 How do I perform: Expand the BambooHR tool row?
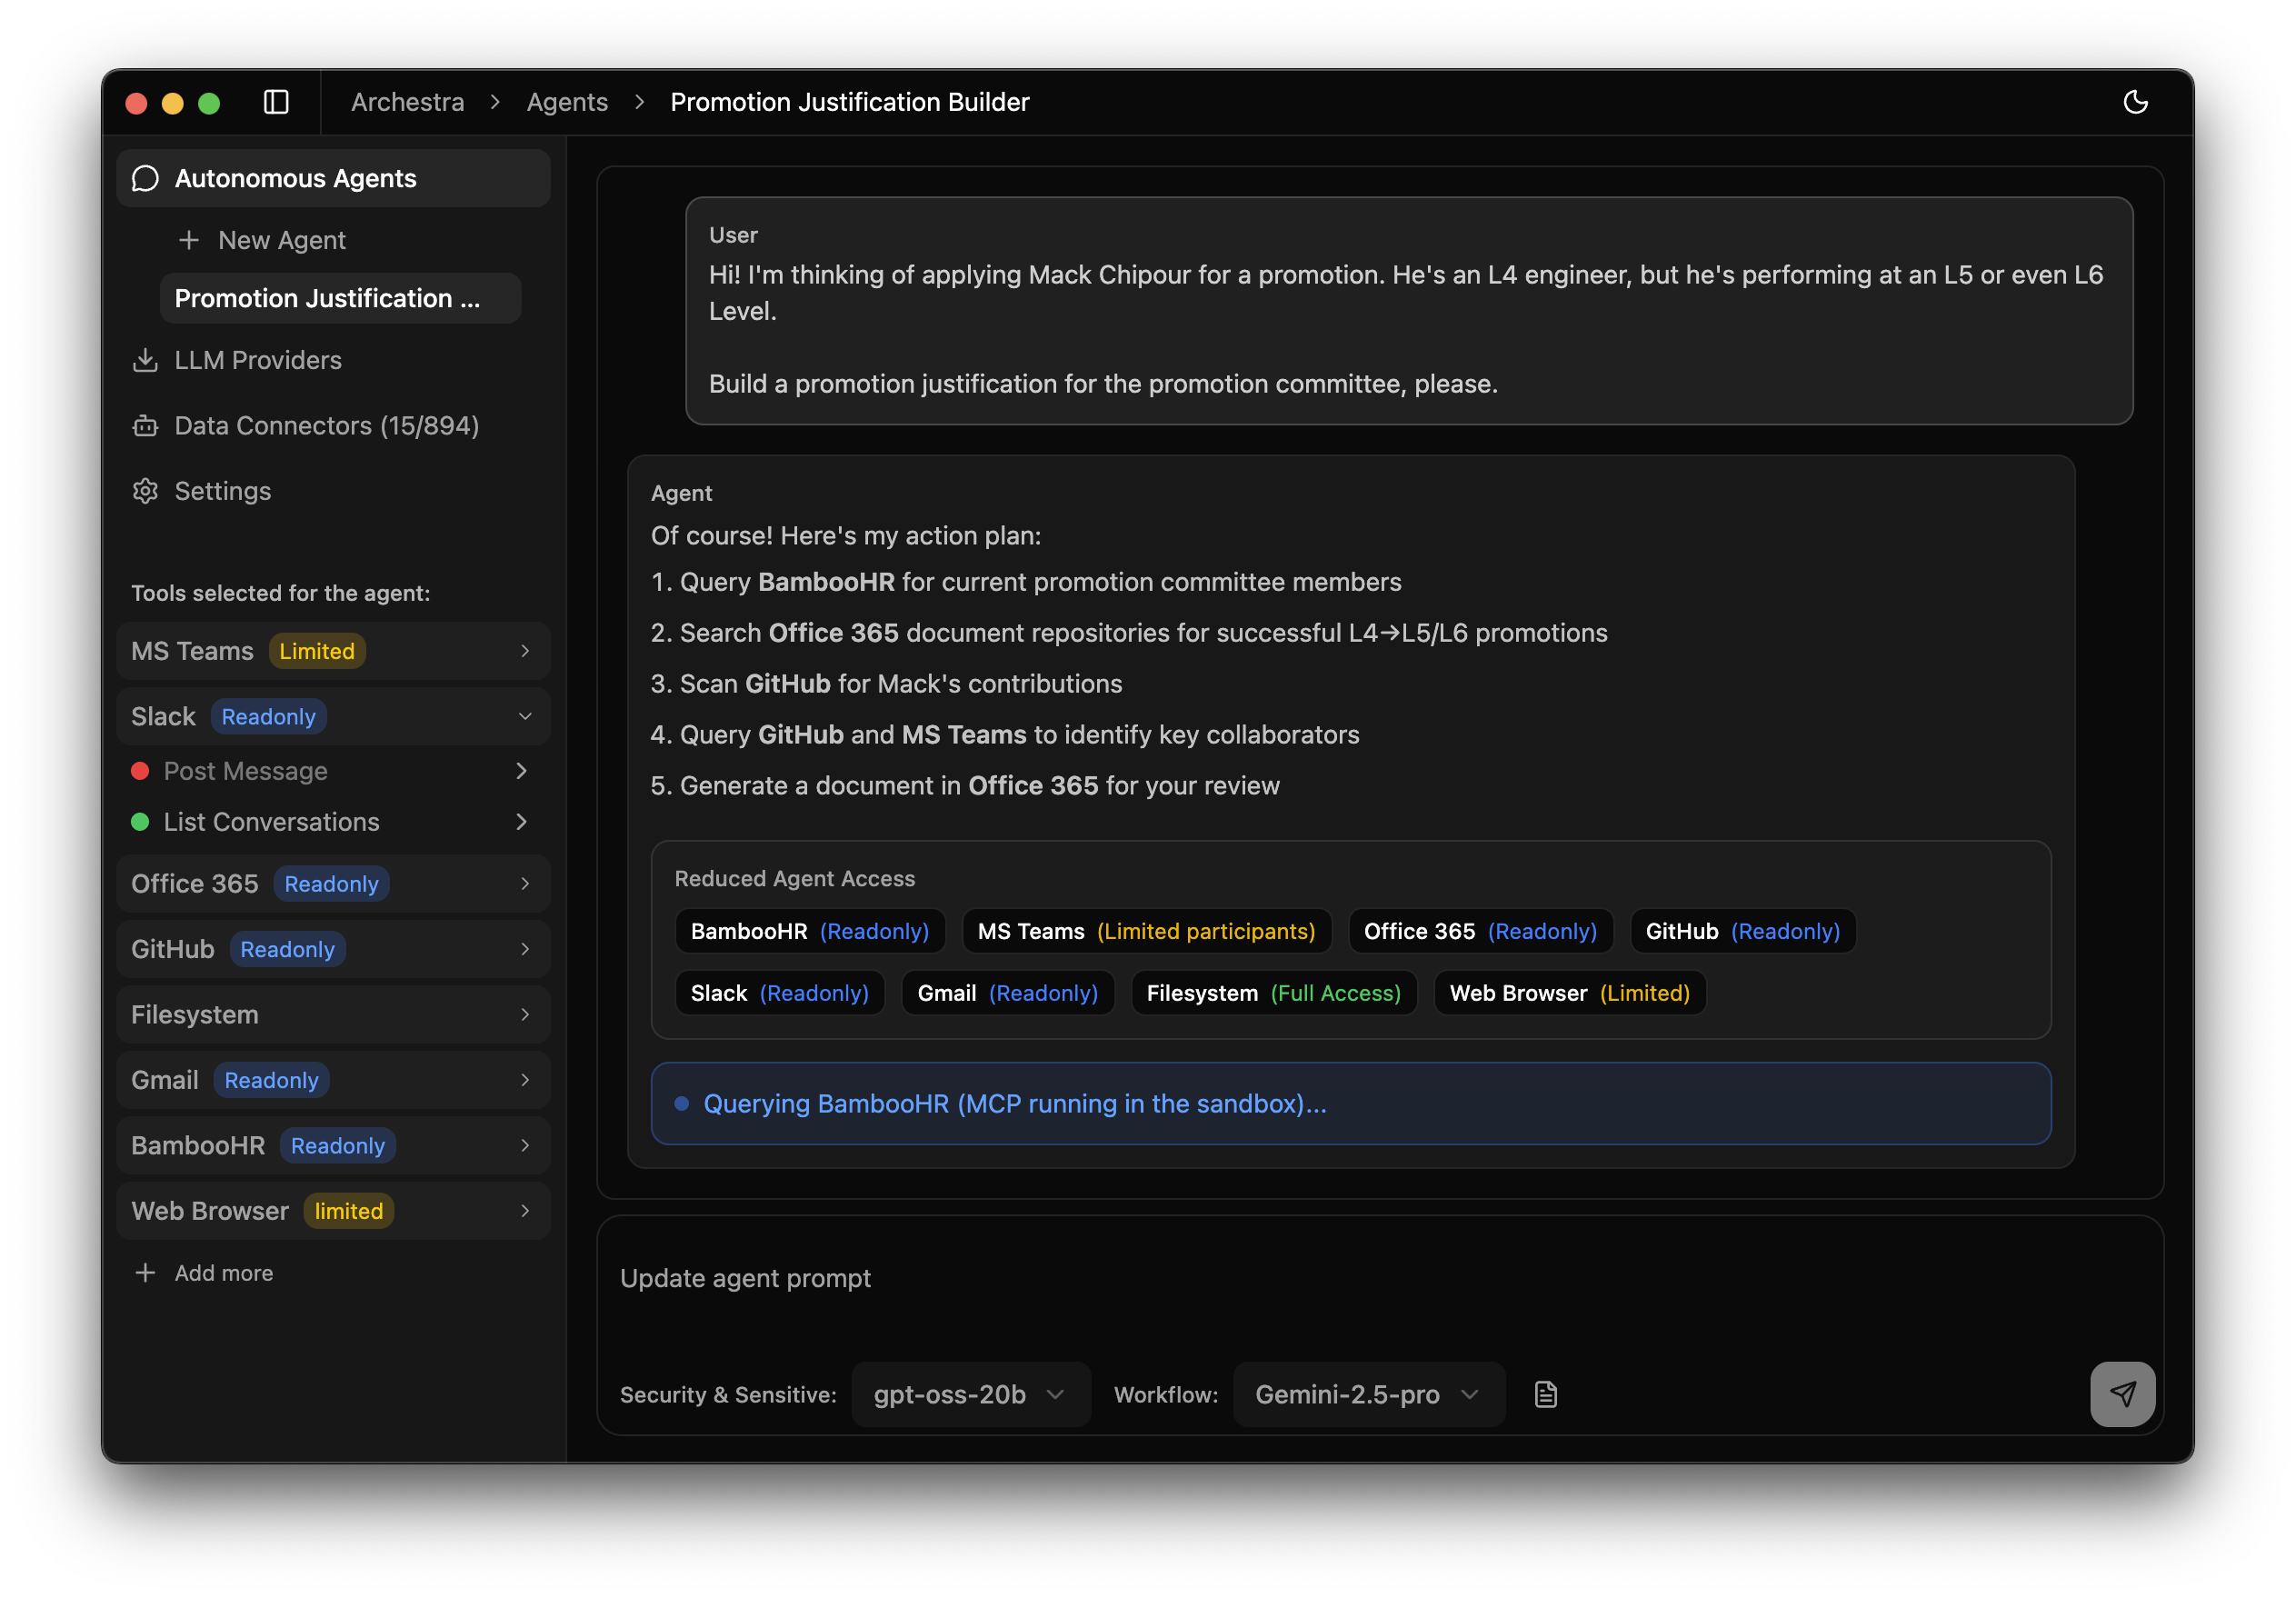coord(333,1145)
